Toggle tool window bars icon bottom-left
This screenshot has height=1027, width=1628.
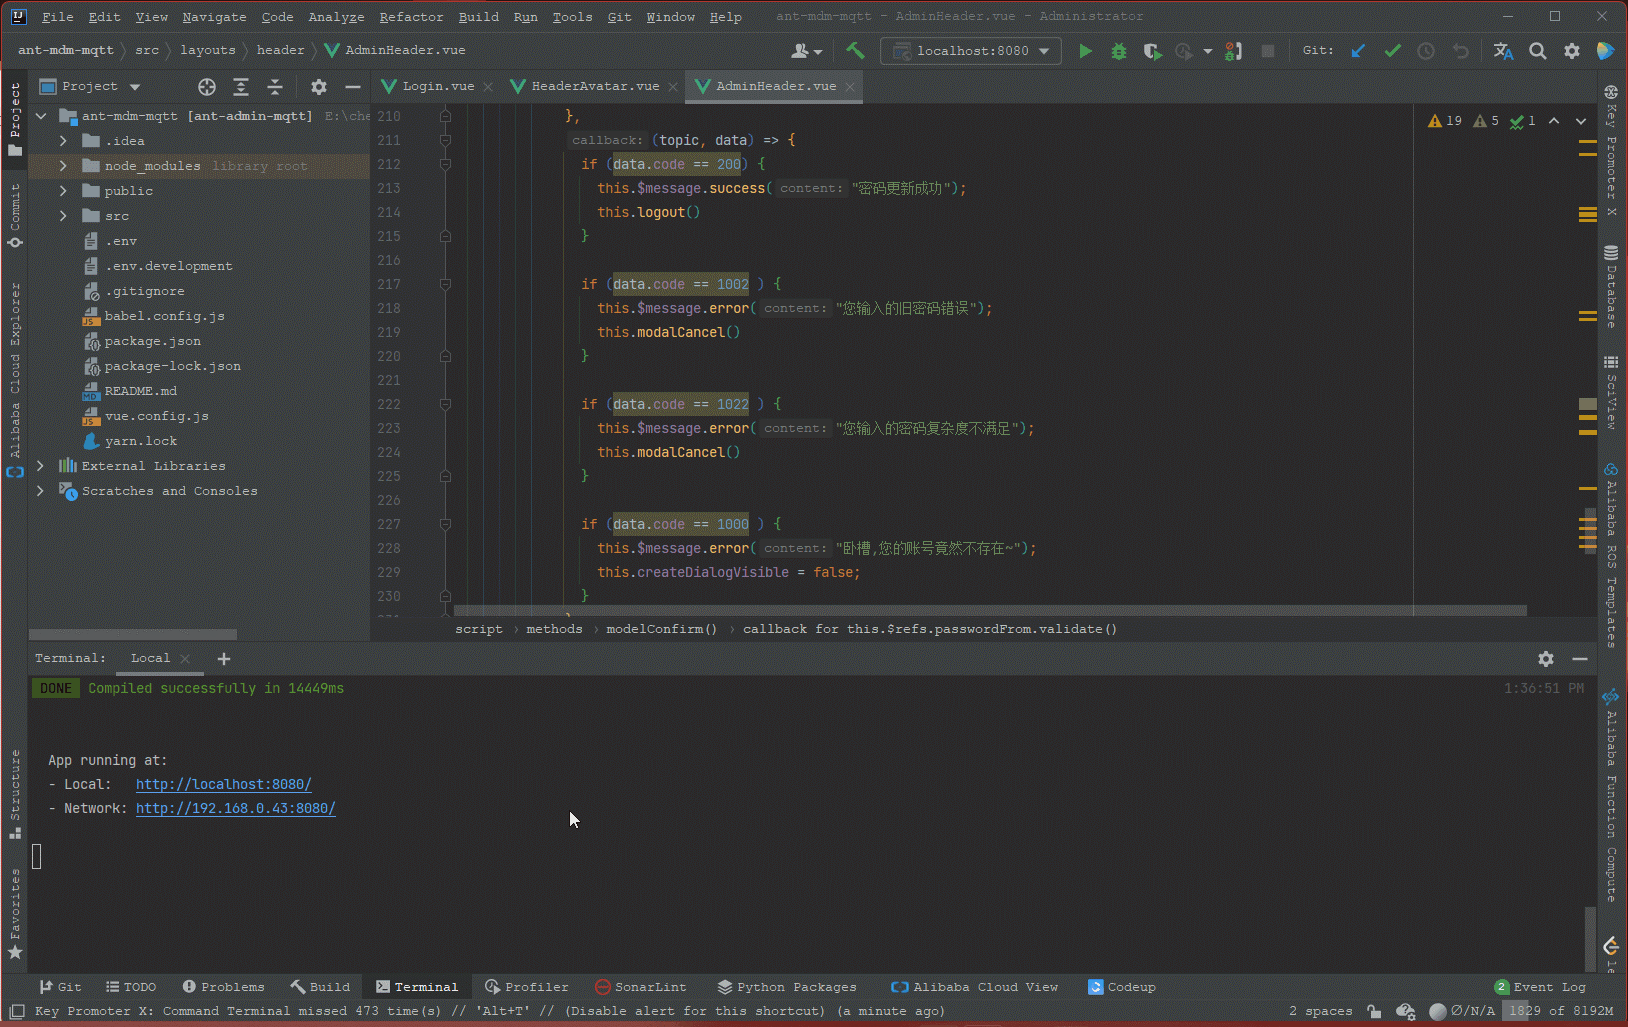[17, 1011]
